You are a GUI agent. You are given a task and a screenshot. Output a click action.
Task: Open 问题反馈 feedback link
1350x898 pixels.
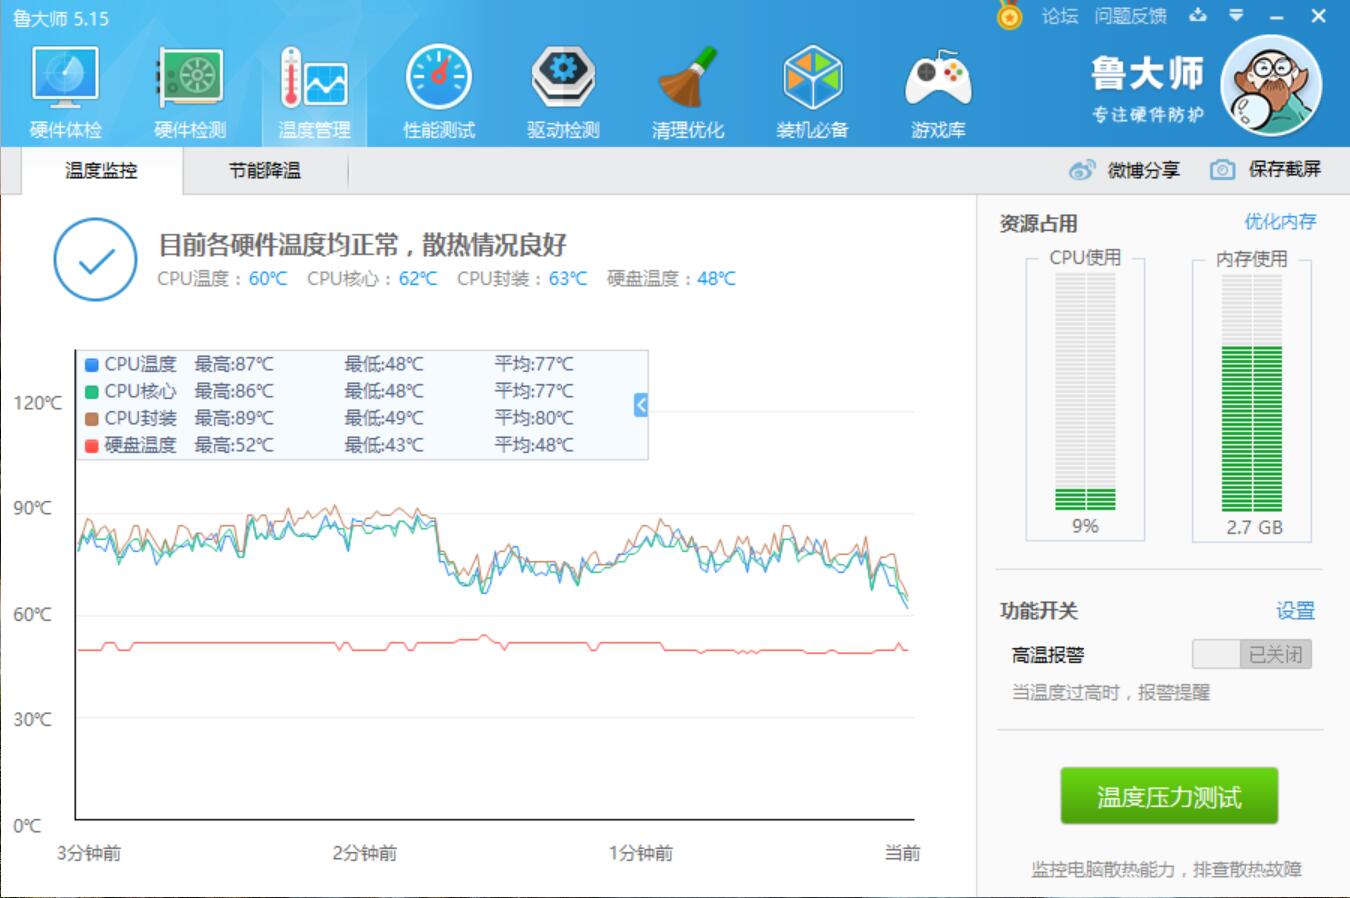tap(1130, 16)
